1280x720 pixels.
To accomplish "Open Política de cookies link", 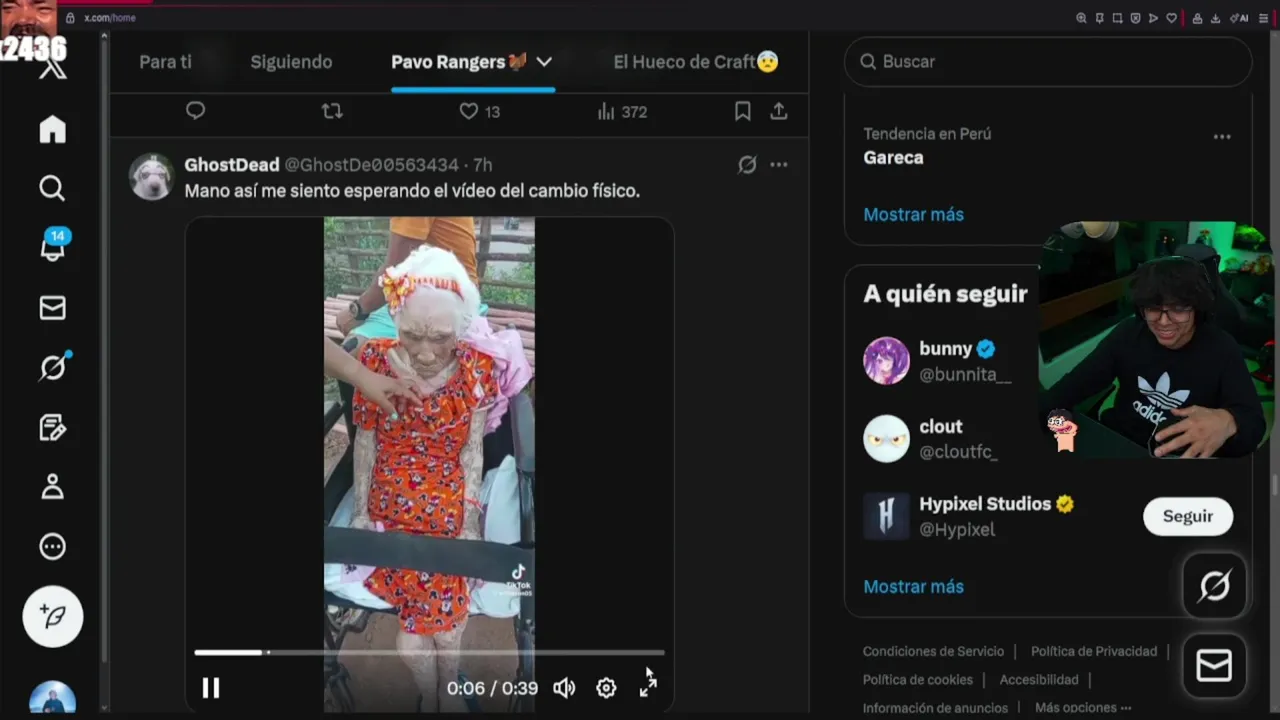I will (918, 680).
